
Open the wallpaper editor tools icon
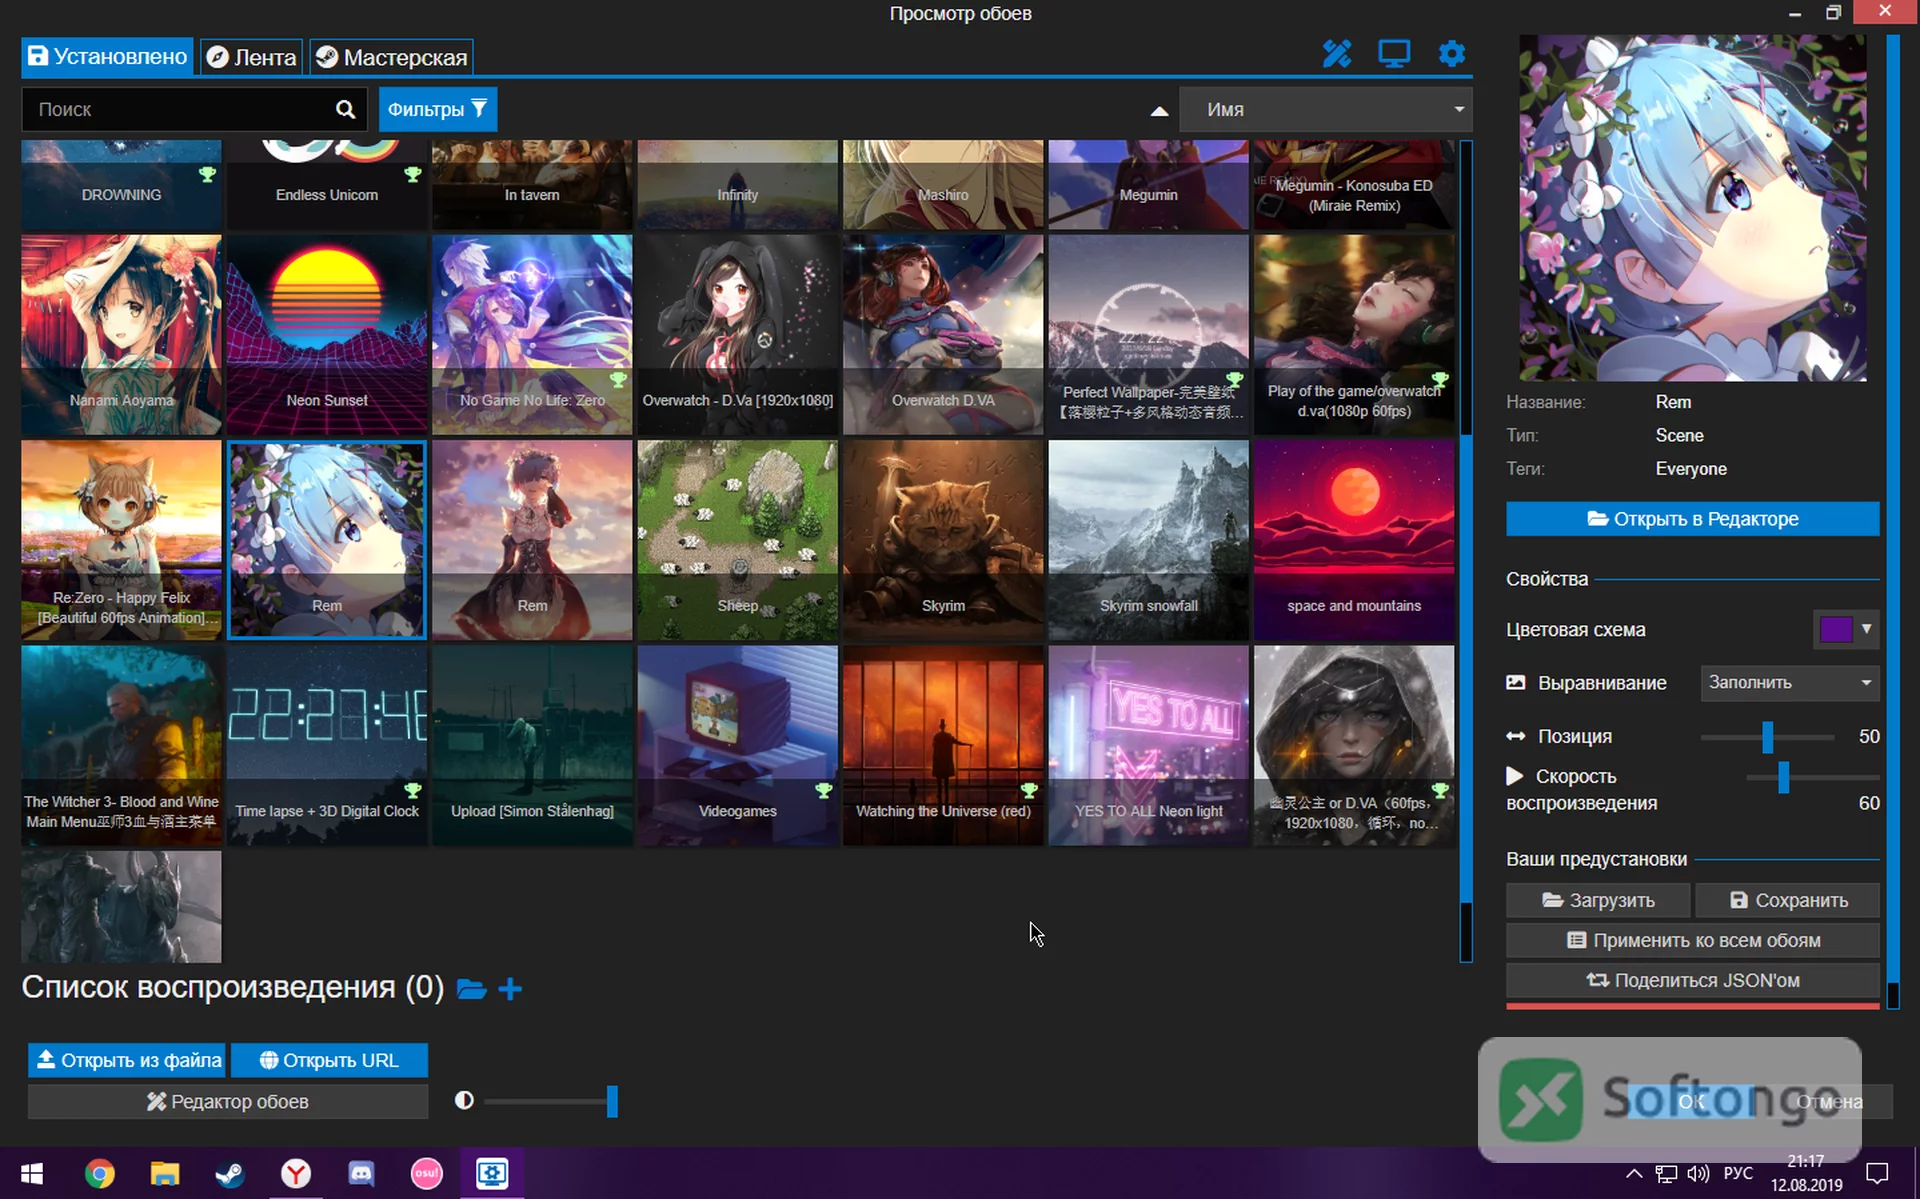point(1337,54)
